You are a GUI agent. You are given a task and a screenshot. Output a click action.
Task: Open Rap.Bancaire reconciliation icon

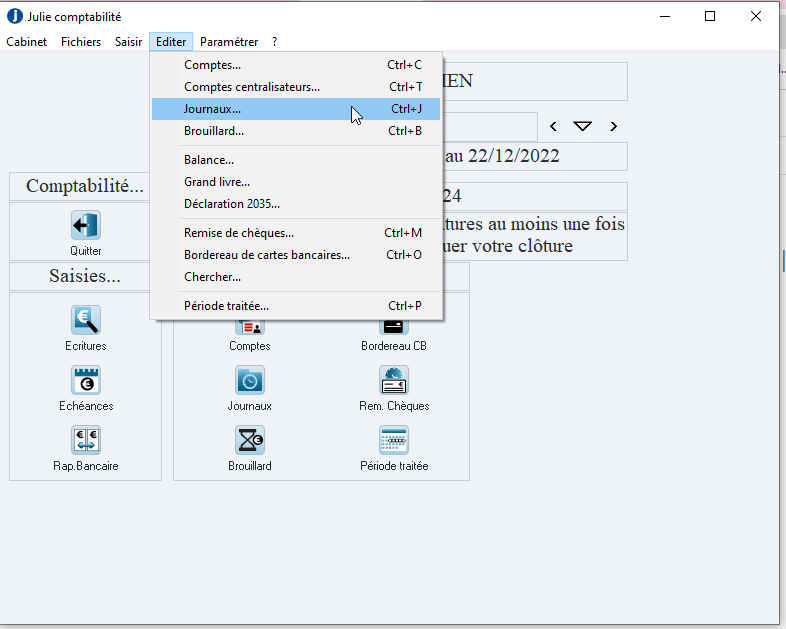click(86, 440)
